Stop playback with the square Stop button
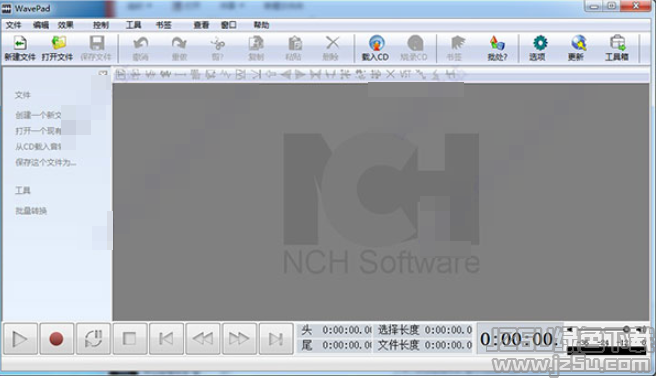 (x=130, y=339)
